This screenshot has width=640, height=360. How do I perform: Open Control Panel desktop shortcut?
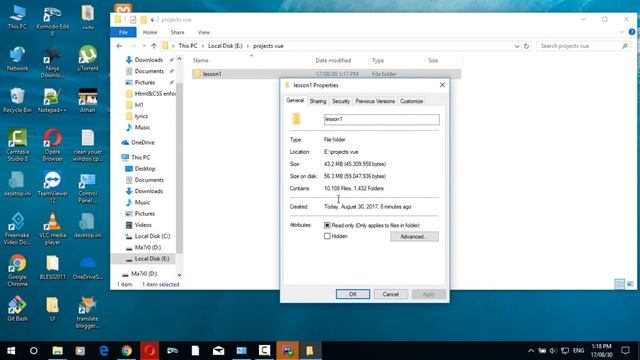[x=87, y=187]
